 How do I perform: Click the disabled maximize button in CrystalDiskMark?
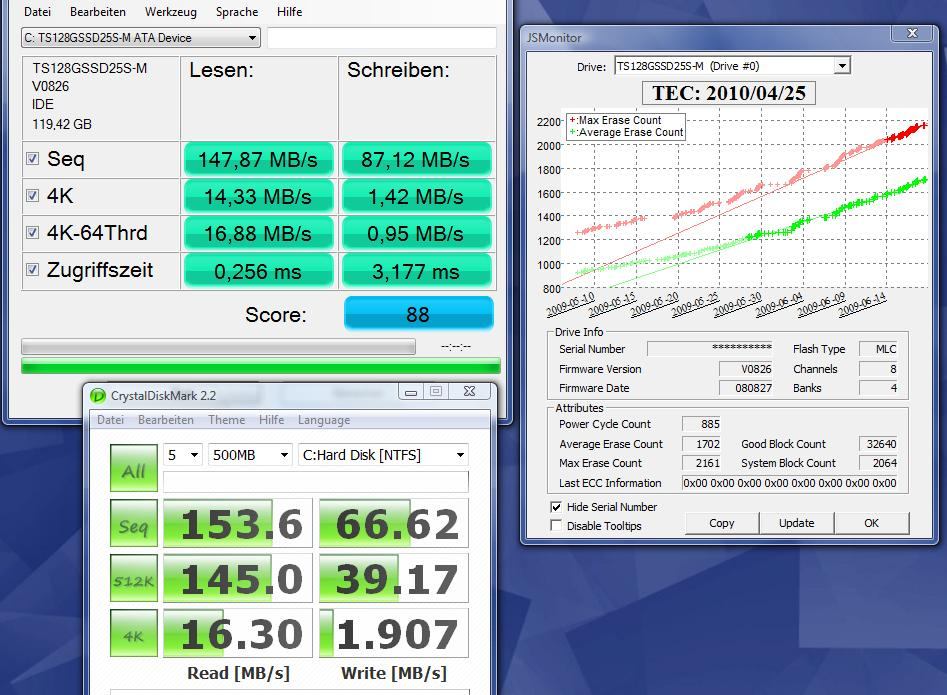[435, 391]
